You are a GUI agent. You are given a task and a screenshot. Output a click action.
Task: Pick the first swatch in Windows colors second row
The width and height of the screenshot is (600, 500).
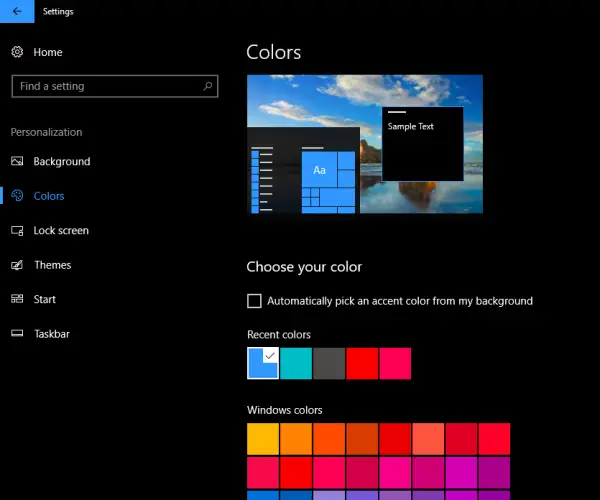(x=263, y=472)
